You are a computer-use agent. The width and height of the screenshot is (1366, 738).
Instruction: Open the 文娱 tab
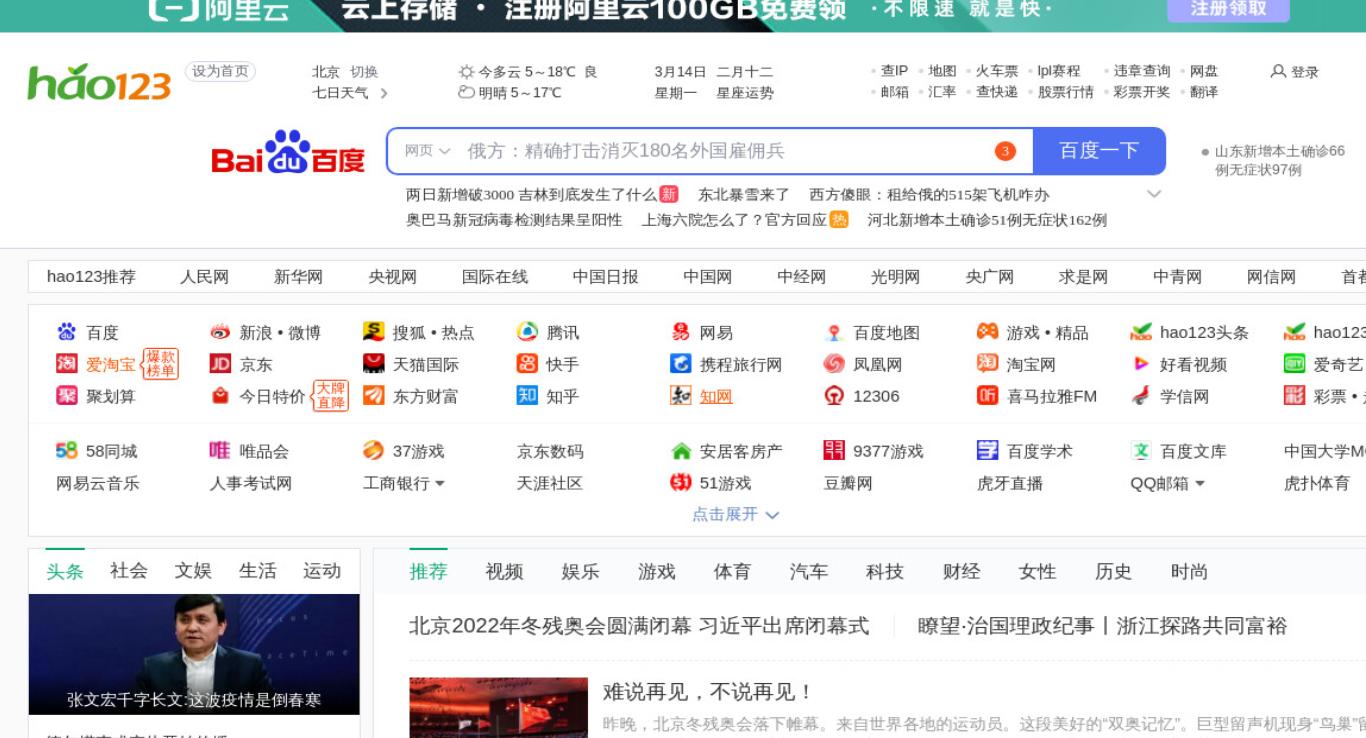(193, 571)
